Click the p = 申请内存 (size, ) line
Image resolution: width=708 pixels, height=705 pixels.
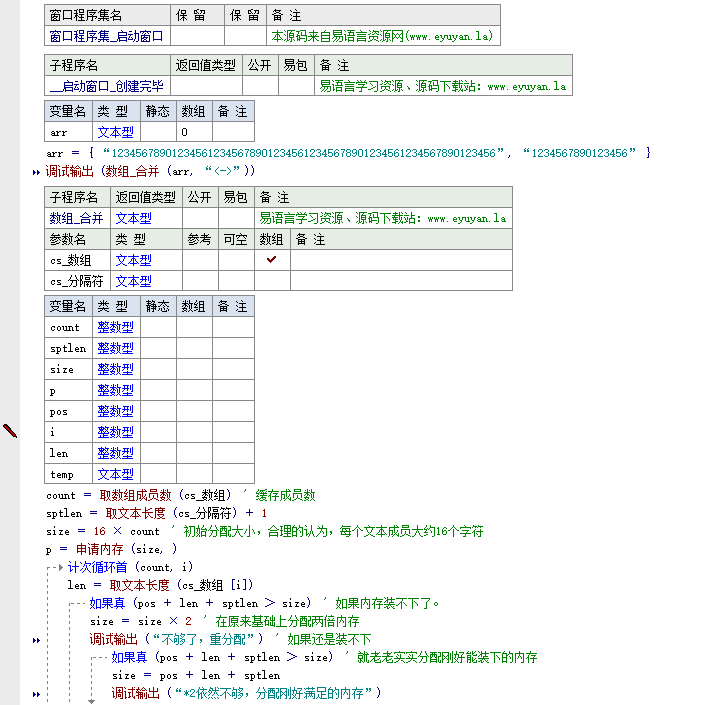111,549
